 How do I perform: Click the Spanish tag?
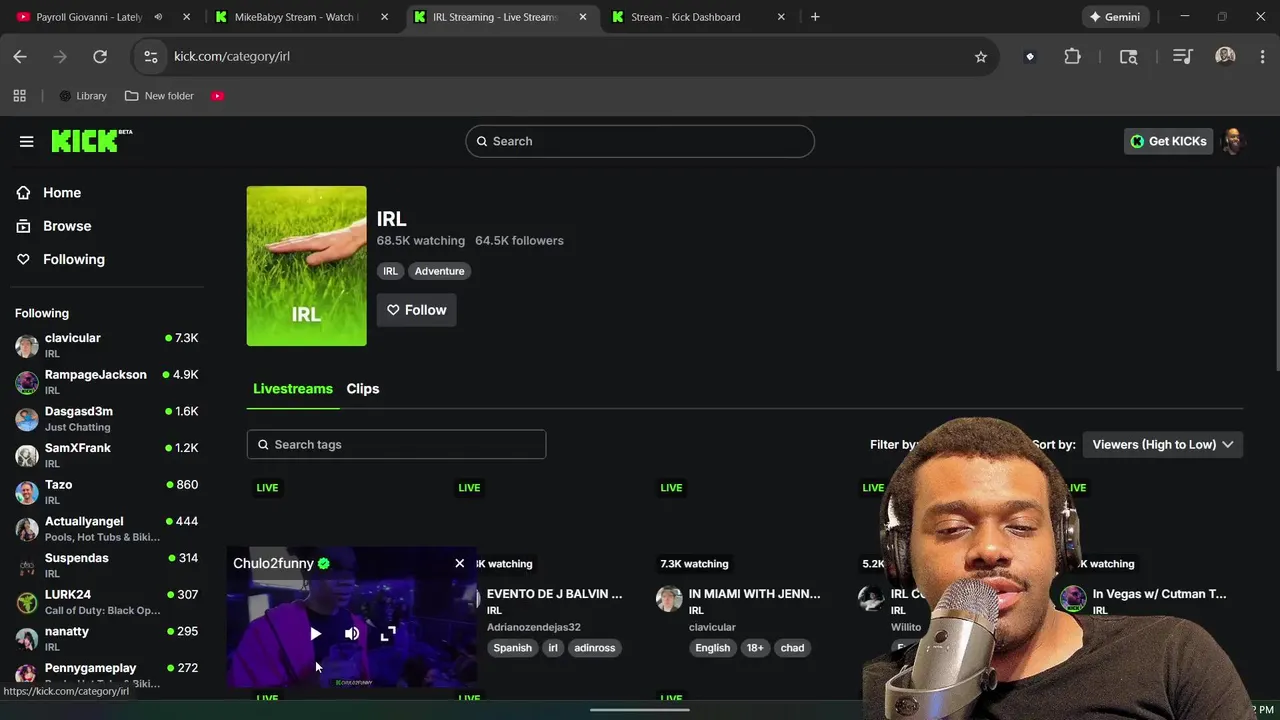click(512, 648)
